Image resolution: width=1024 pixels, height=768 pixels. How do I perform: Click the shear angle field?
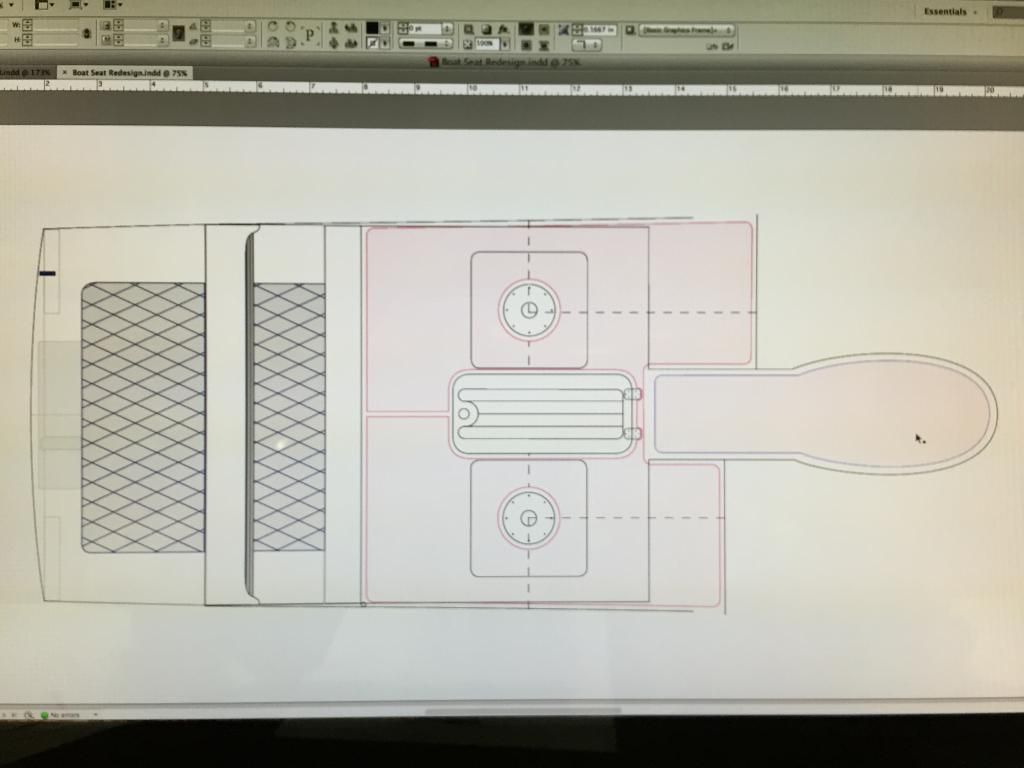(x=229, y=42)
